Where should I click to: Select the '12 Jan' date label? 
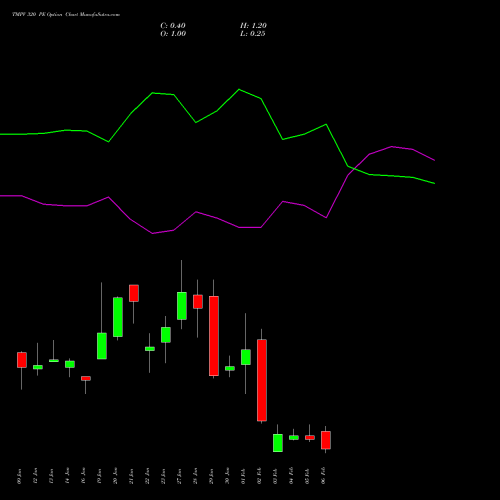(35, 476)
